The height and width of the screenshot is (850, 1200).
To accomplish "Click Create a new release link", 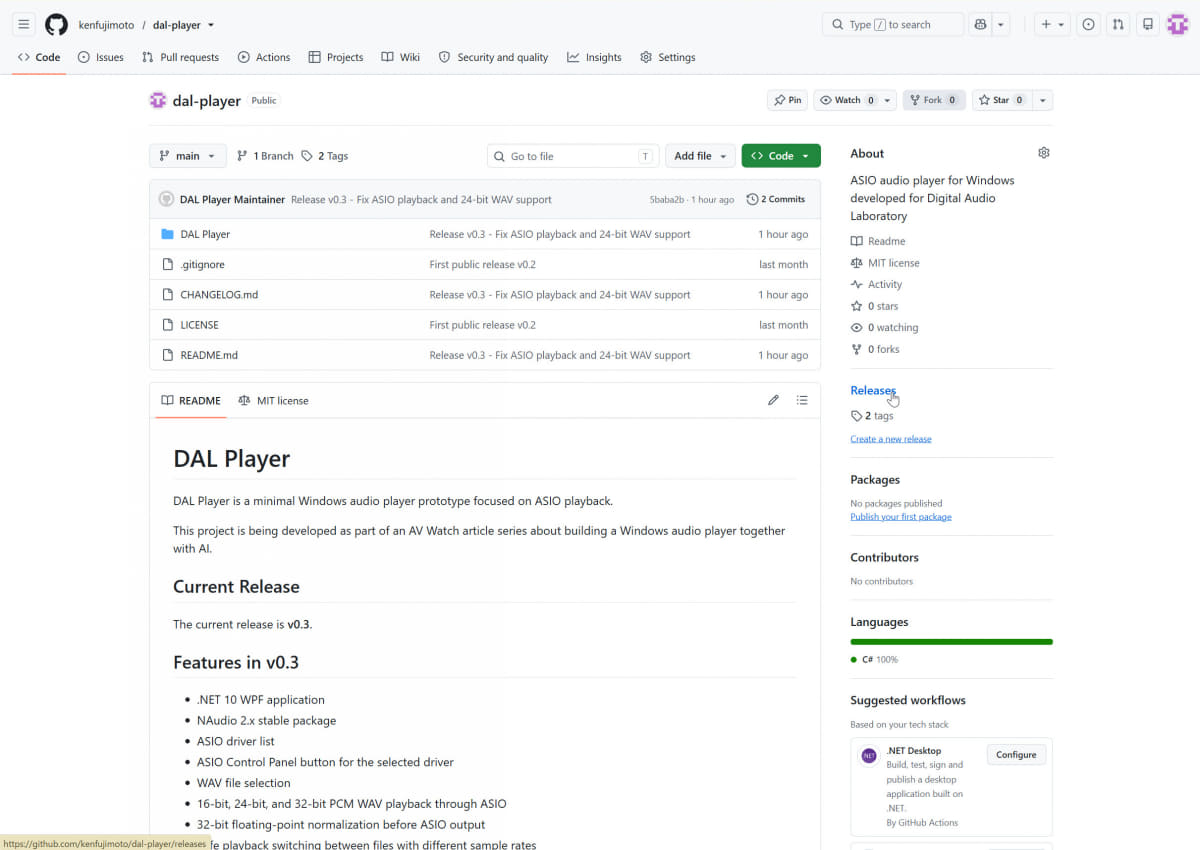I will (x=891, y=439).
